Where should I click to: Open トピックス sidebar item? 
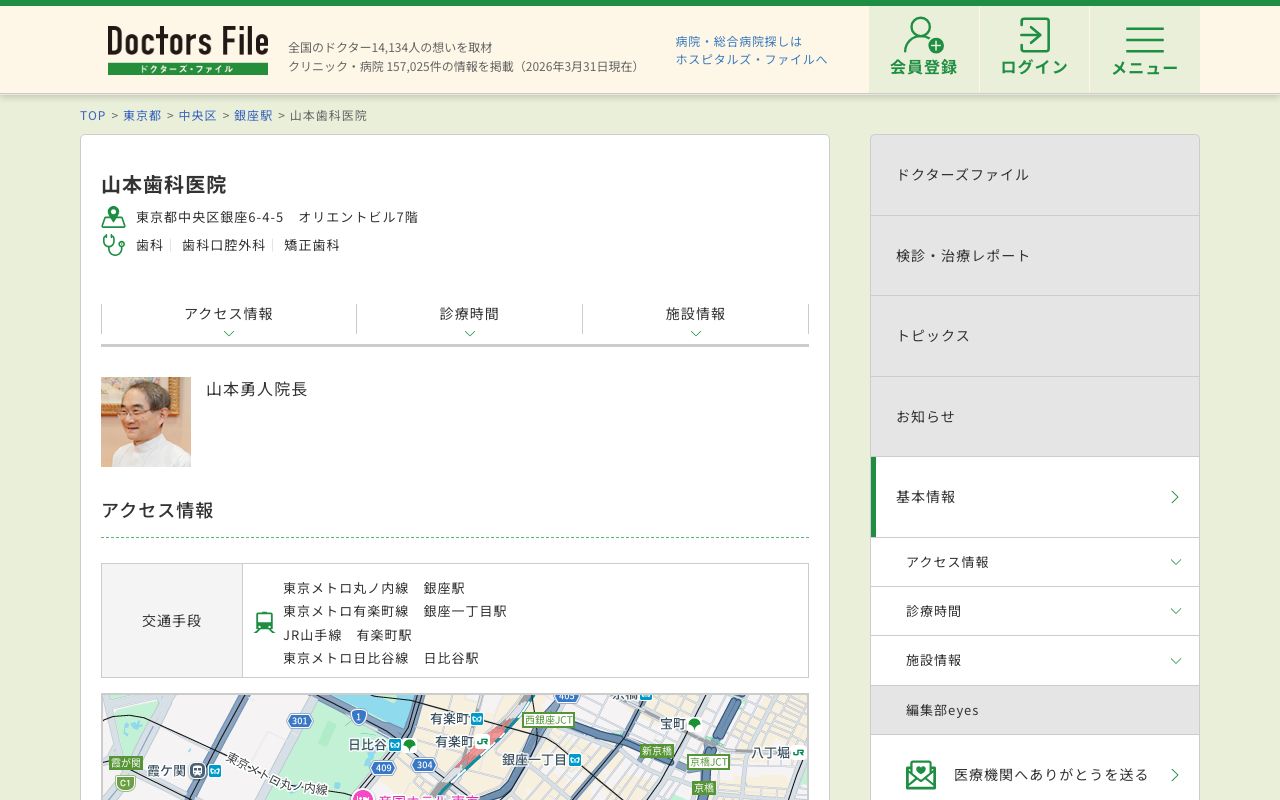[x=1035, y=336]
